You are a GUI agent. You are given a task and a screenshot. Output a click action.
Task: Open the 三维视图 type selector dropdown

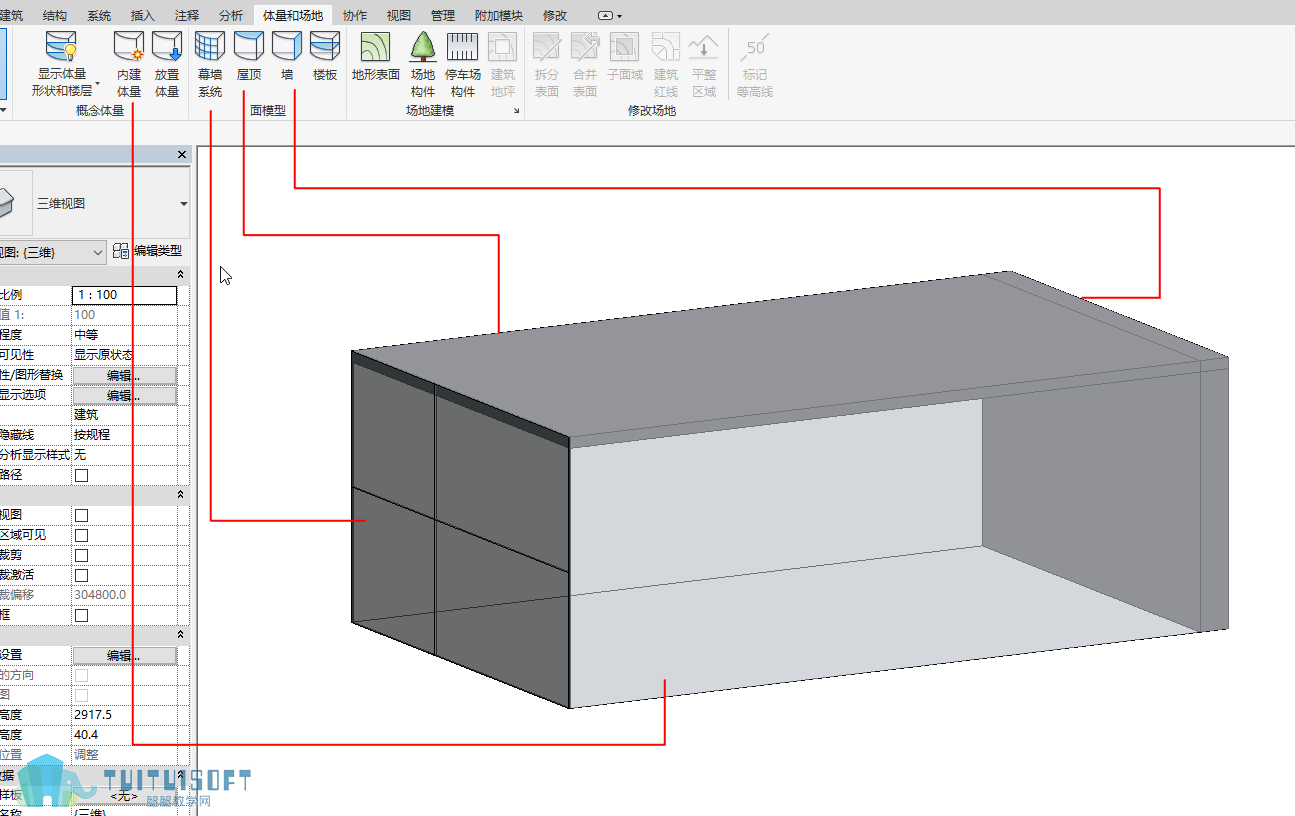click(x=184, y=203)
